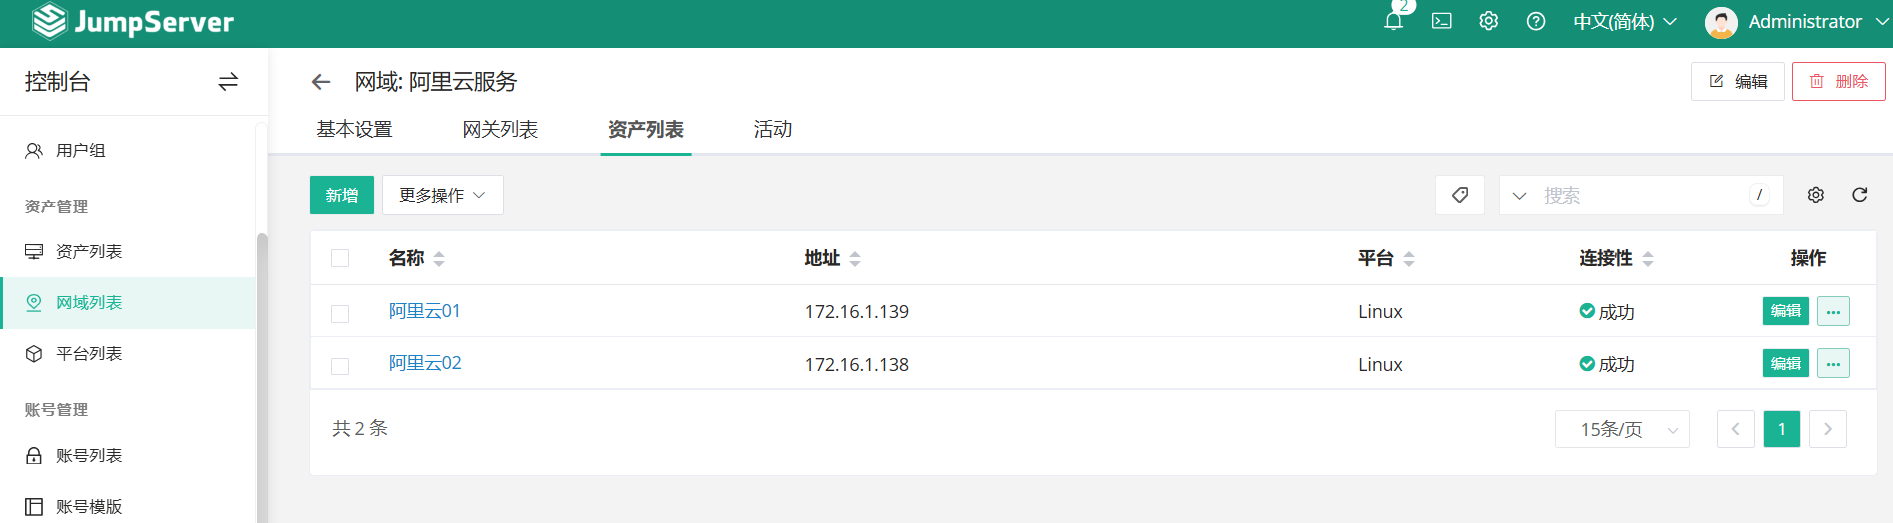Go to next page arrow
Viewport: 1893px width, 523px height.
1828,429
